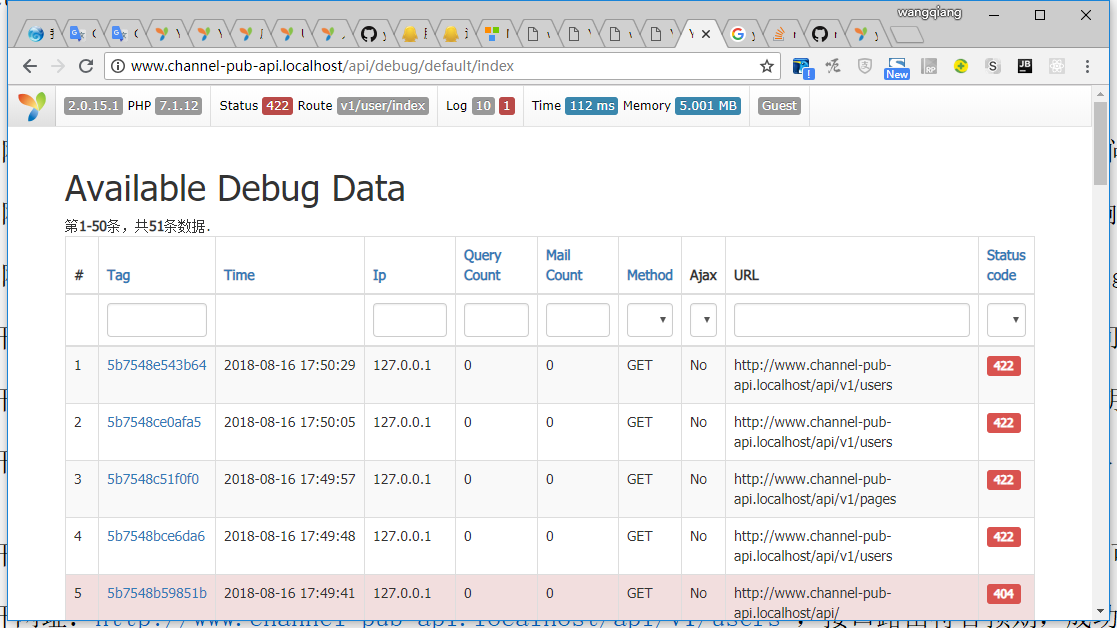The height and width of the screenshot is (628, 1117).
Task: Click the Yii logo in debug toolbar
Action: [x=32, y=106]
